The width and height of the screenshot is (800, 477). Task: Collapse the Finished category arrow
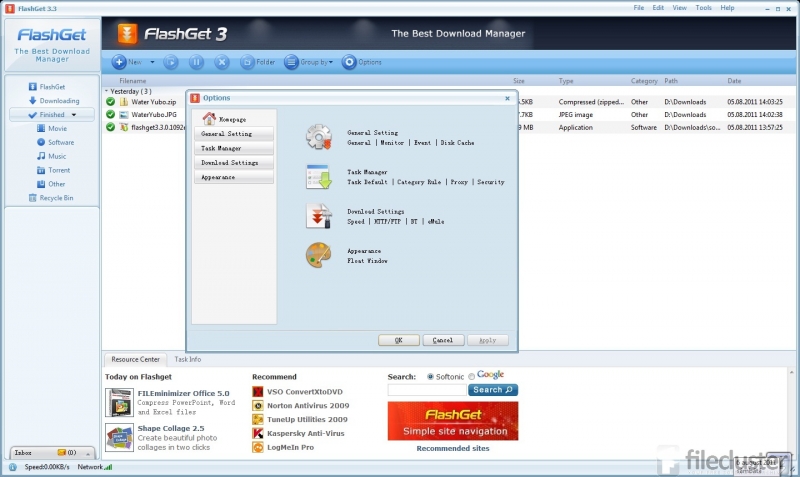74,115
